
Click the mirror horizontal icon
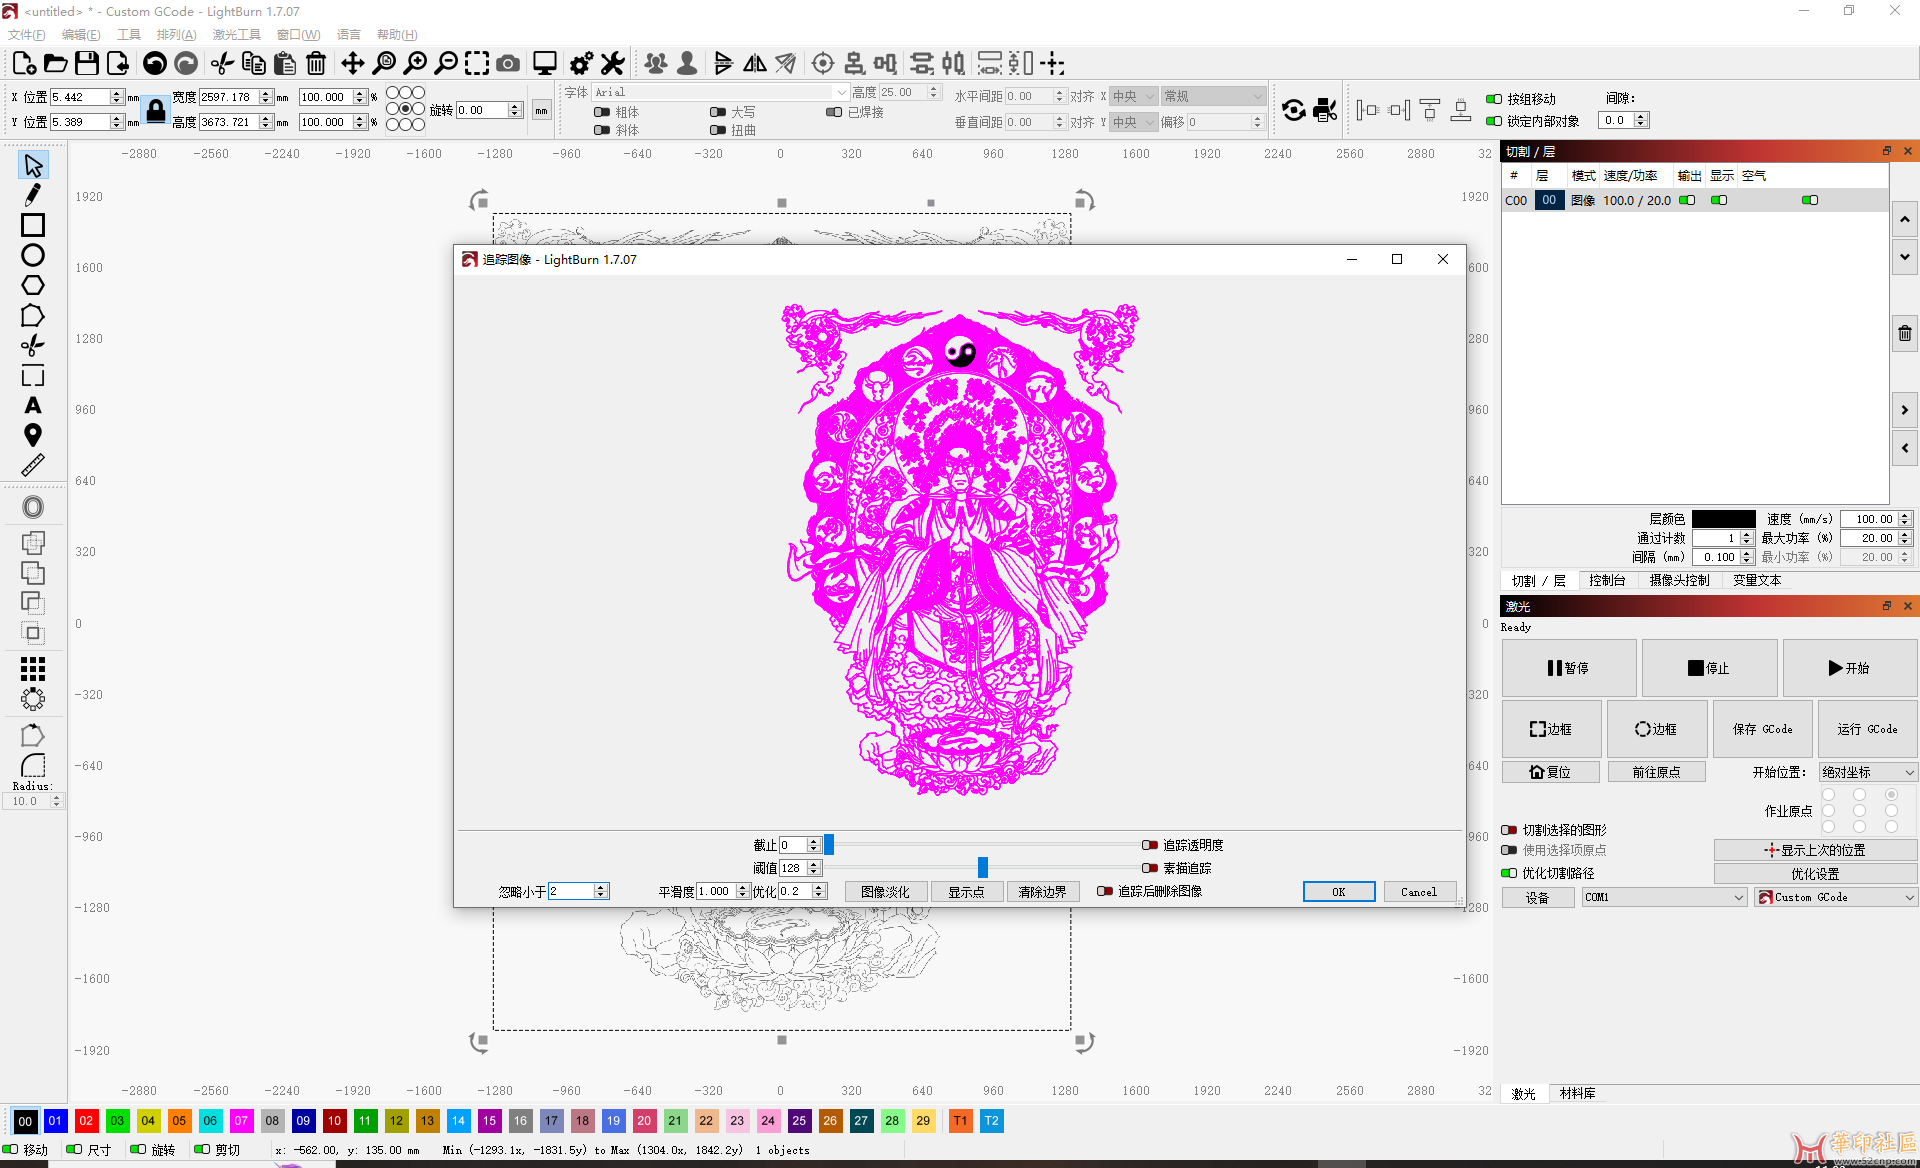point(755,64)
